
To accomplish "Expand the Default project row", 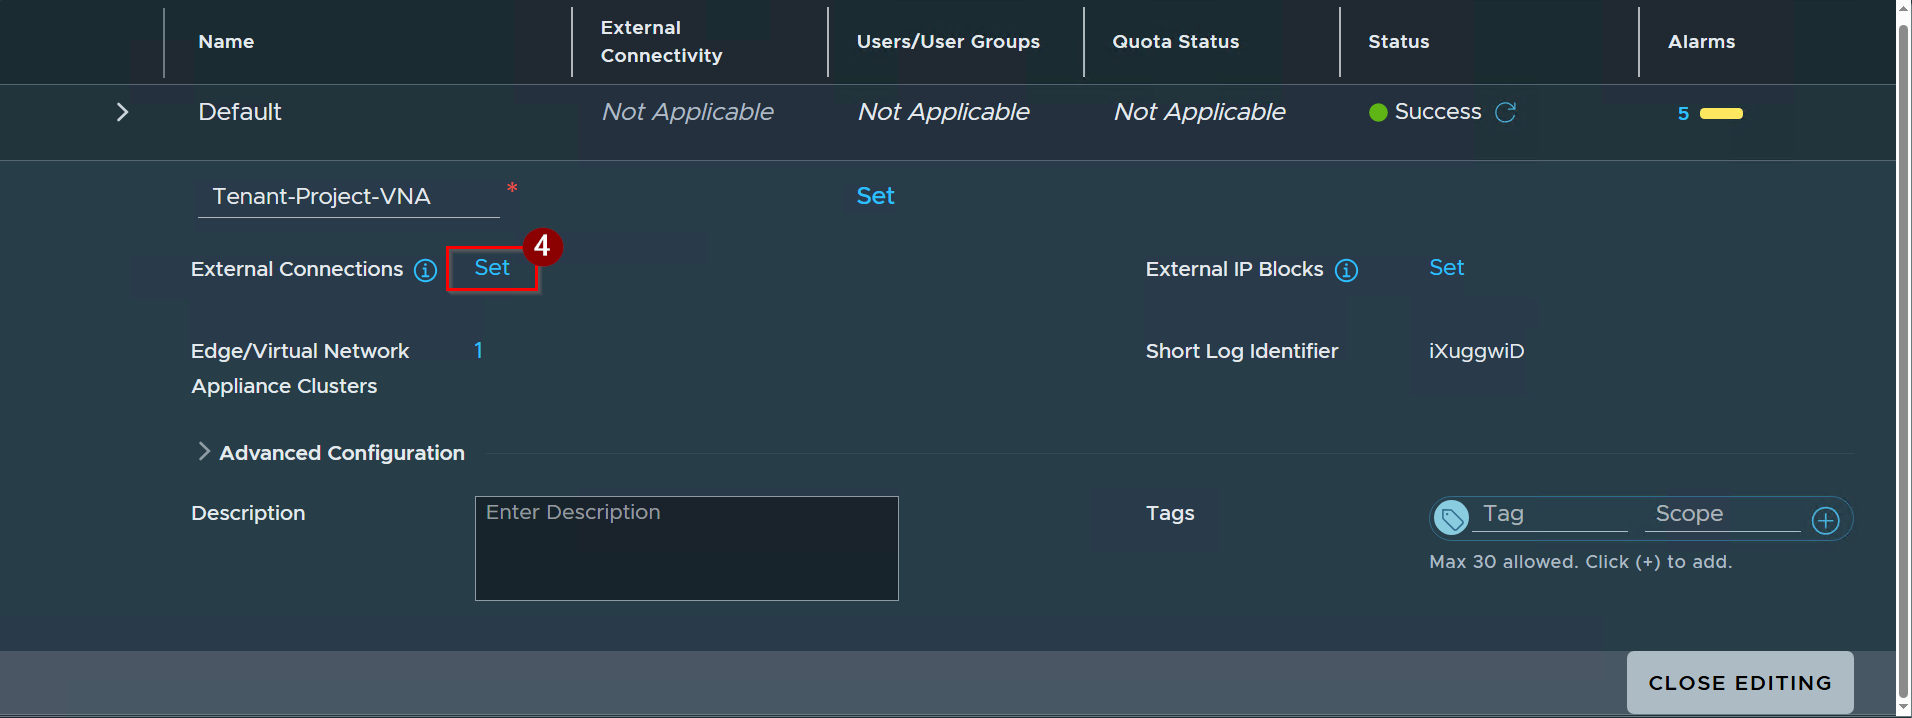I will pyautogui.click(x=122, y=112).
